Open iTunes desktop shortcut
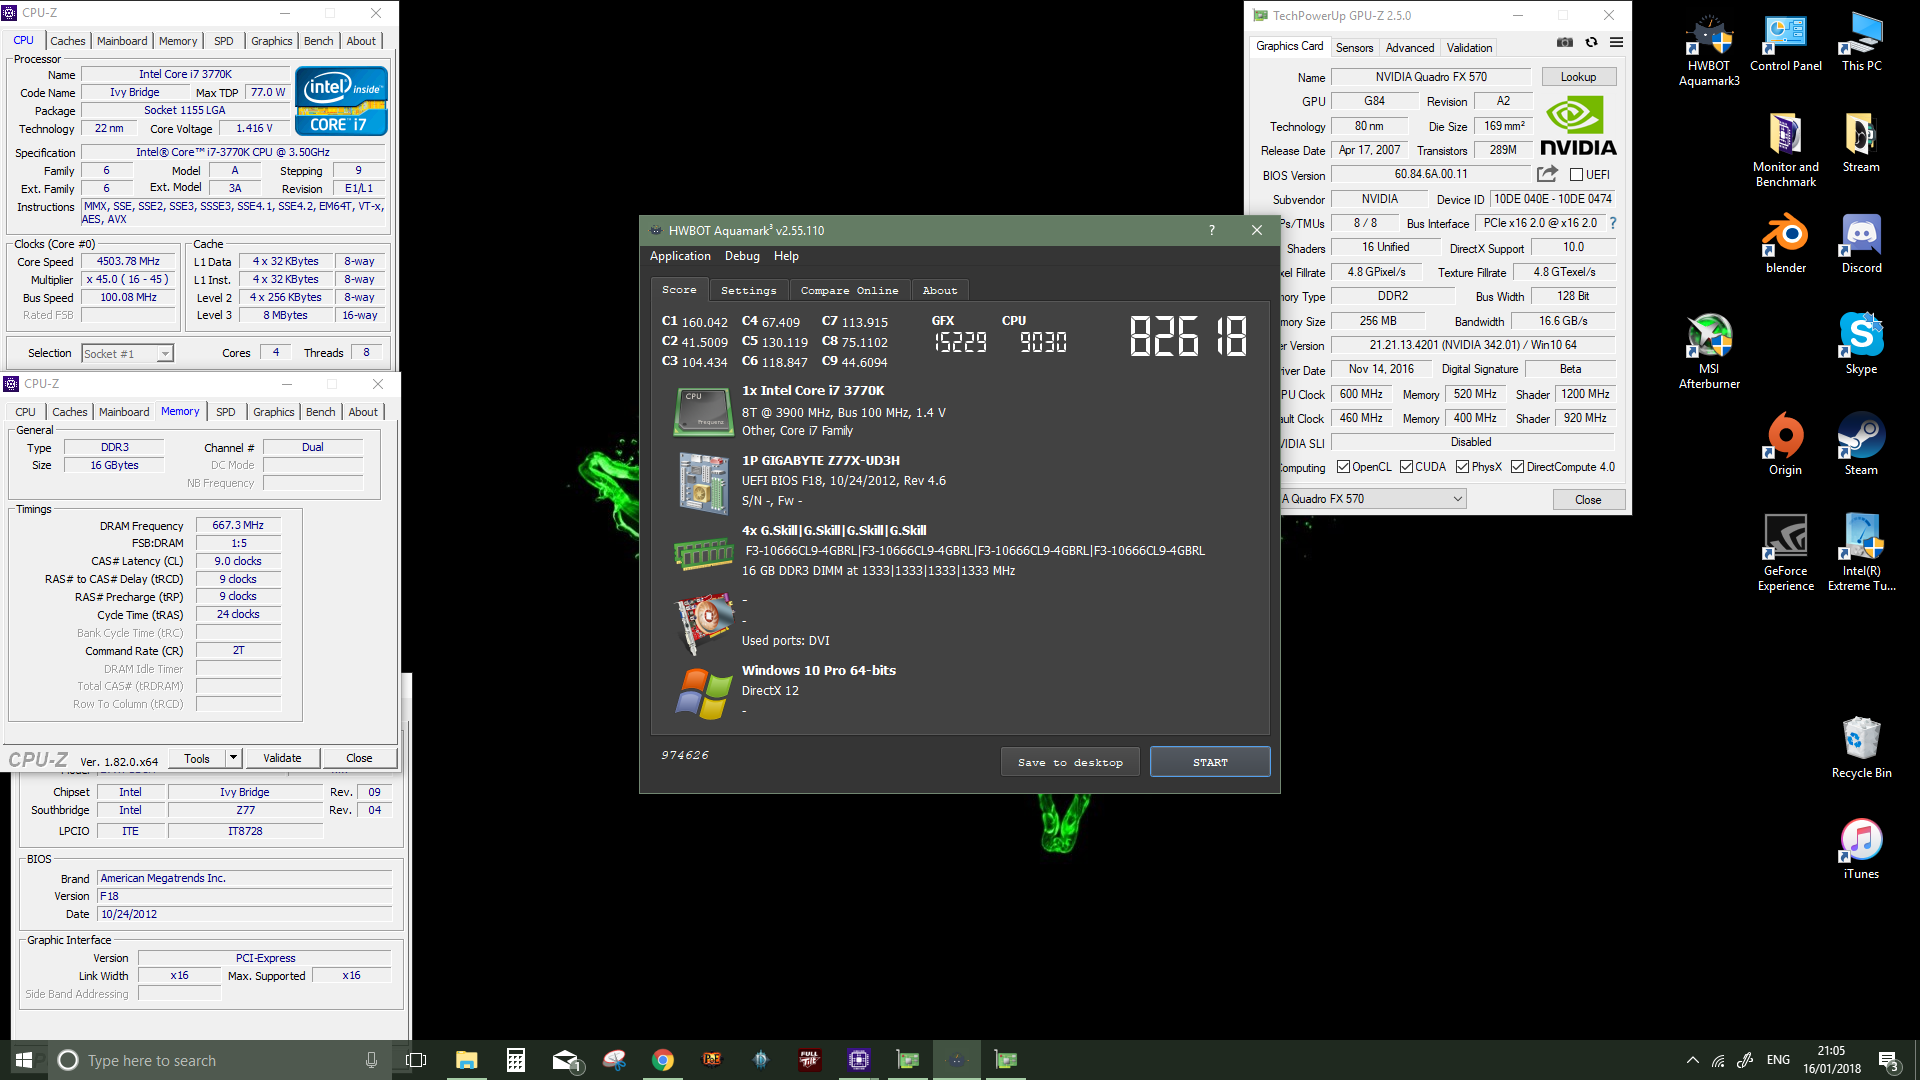Screen dimensions: 1920x1080 pos(1861,850)
